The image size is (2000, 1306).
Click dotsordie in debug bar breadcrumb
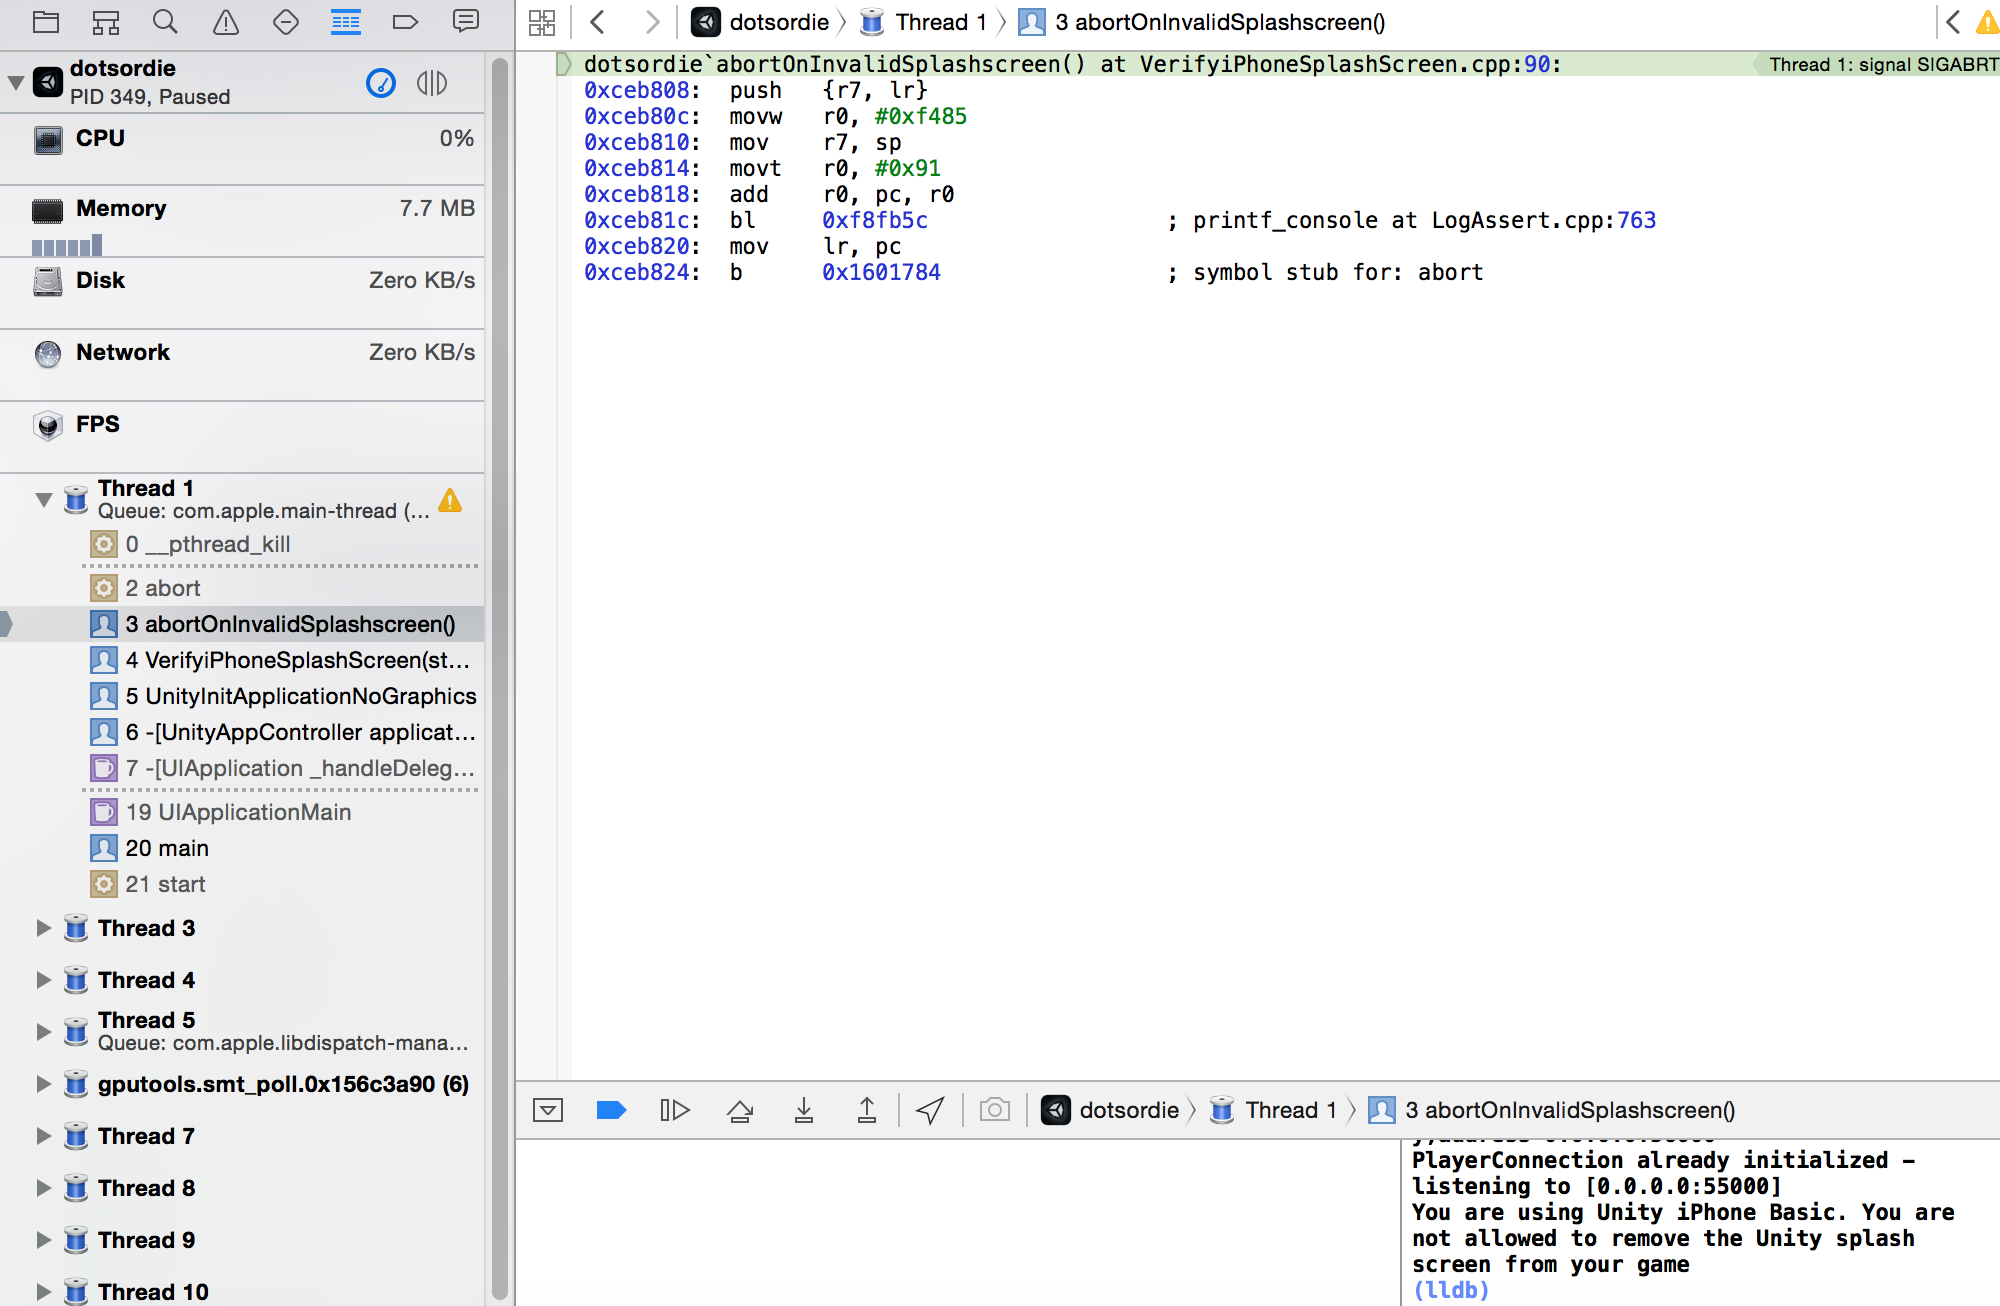(1110, 1110)
